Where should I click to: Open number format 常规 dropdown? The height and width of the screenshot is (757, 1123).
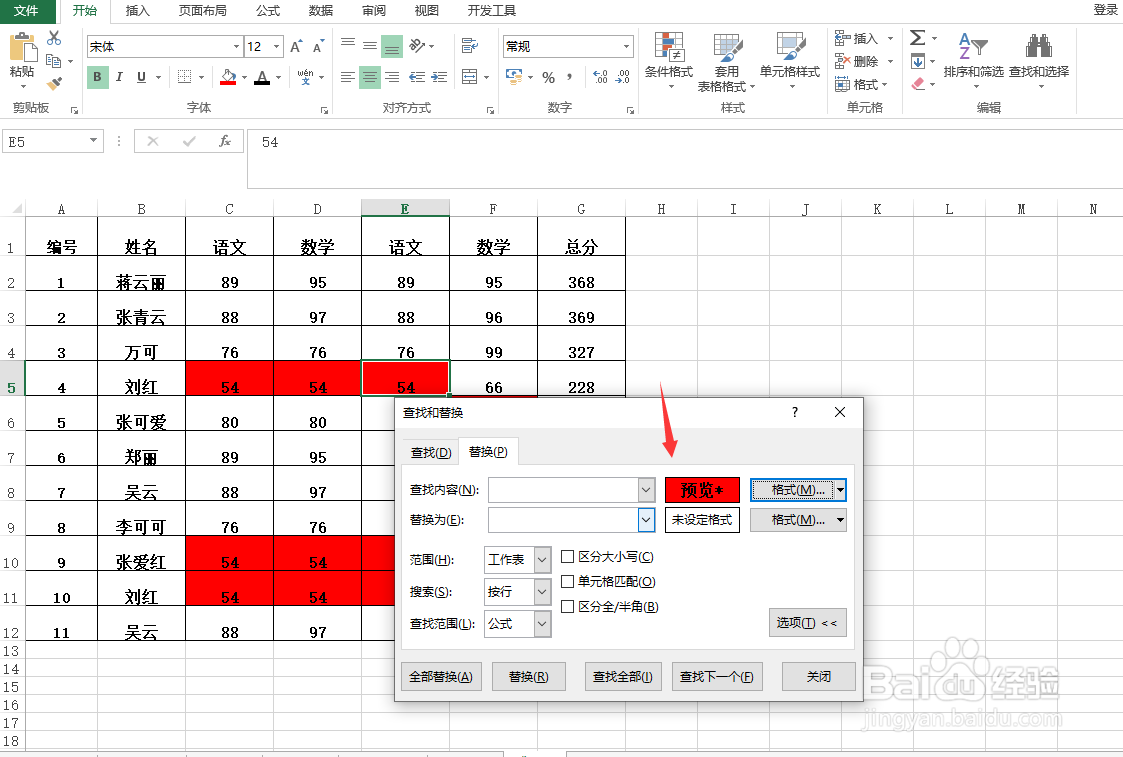tap(627, 47)
